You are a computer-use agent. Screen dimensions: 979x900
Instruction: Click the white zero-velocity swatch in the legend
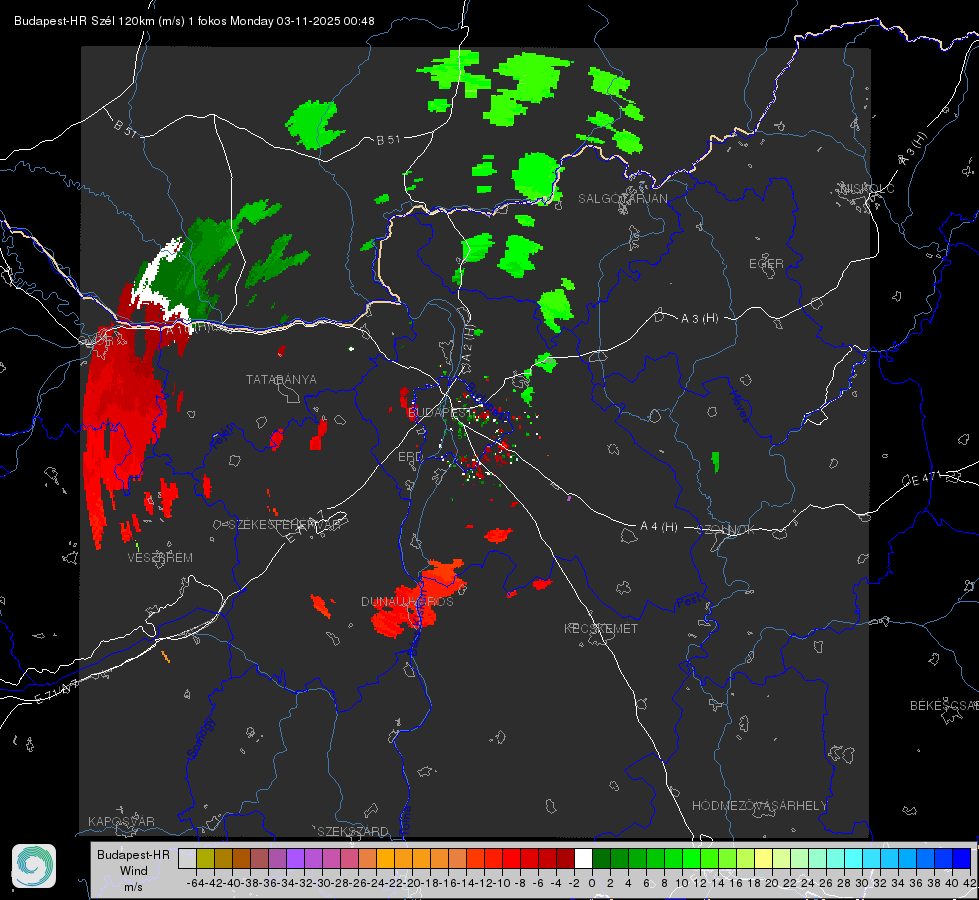pos(583,858)
